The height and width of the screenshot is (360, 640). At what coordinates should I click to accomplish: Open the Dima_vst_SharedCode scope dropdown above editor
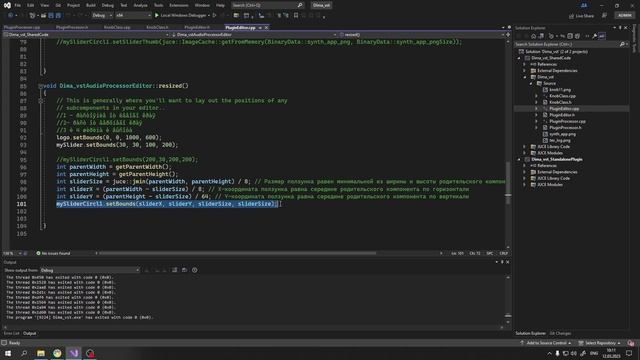point(86,35)
